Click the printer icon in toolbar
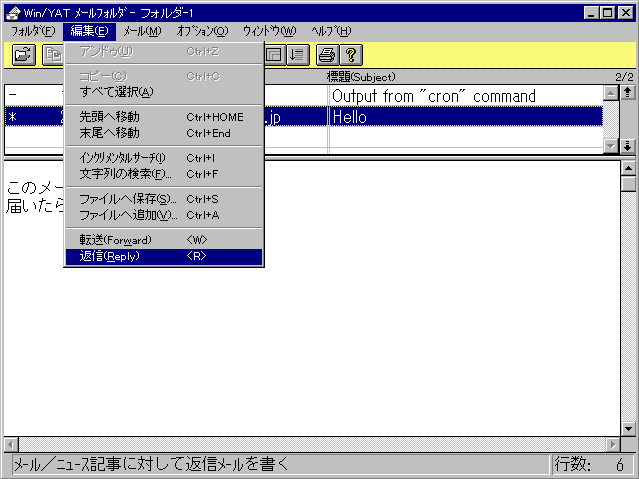Screen dimensions: 639x479 tap(327, 55)
